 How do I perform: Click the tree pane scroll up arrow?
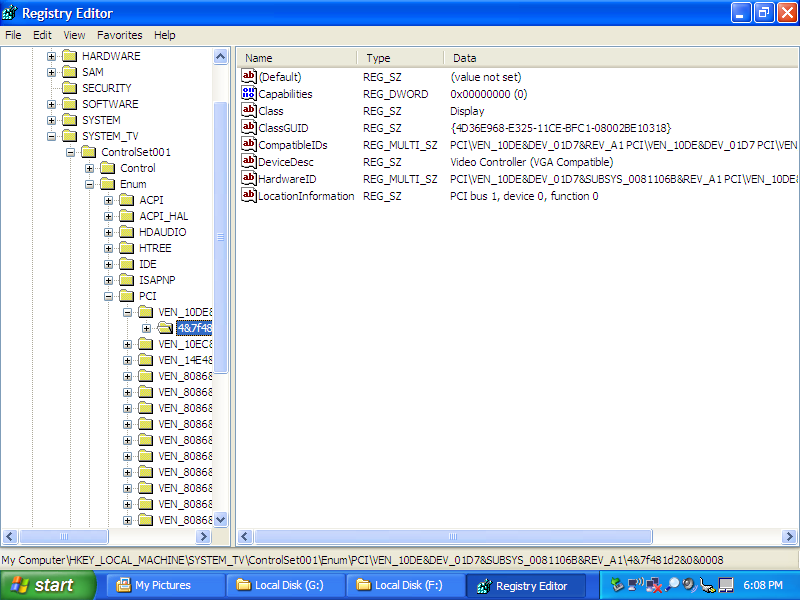(x=220, y=56)
